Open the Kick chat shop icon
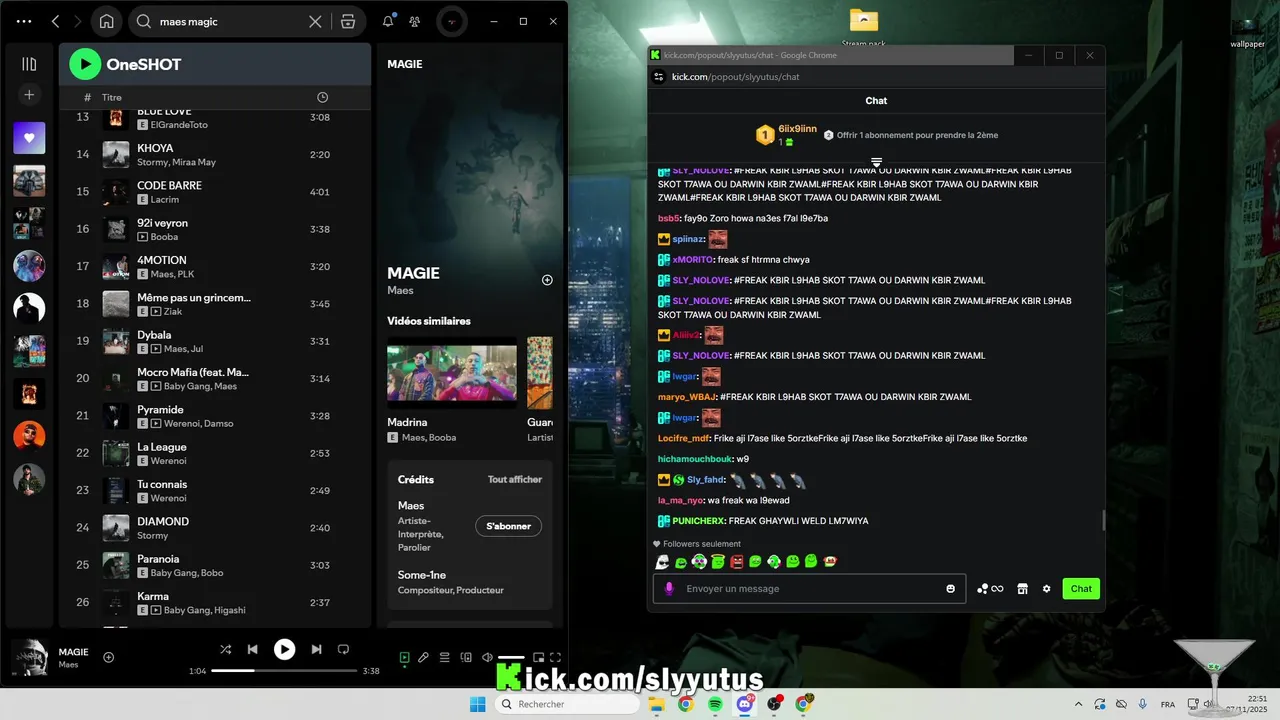The width and height of the screenshot is (1280, 720). (1022, 589)
